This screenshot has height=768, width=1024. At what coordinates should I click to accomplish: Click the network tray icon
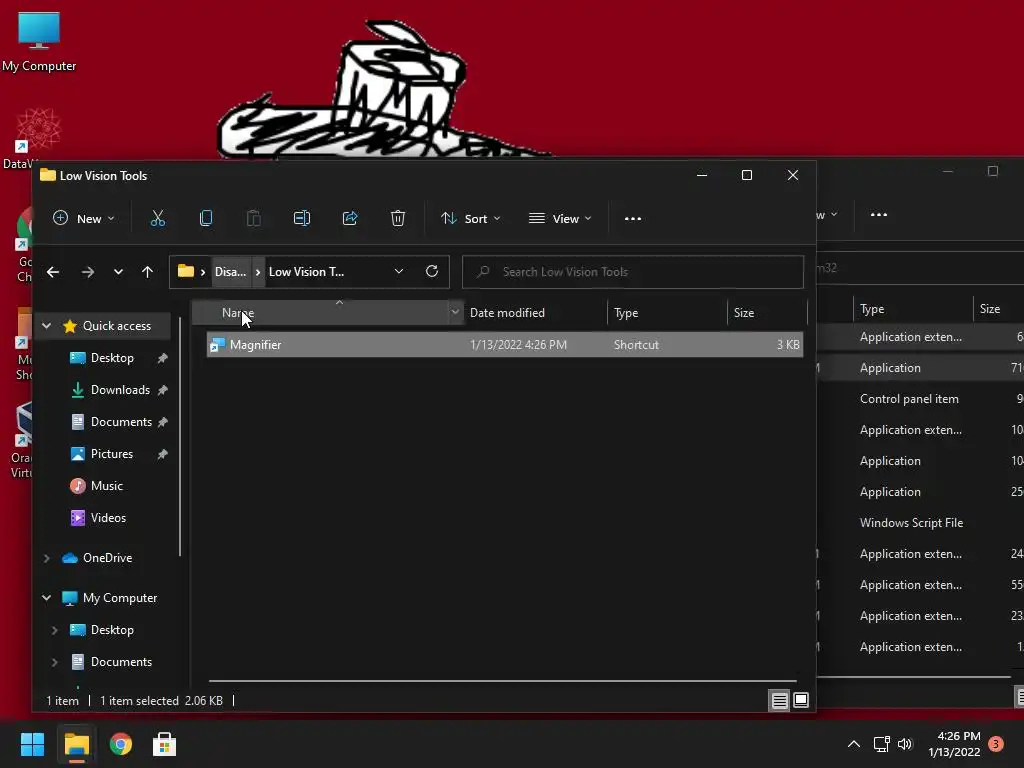pyautogui.click(x=882, y=744)
